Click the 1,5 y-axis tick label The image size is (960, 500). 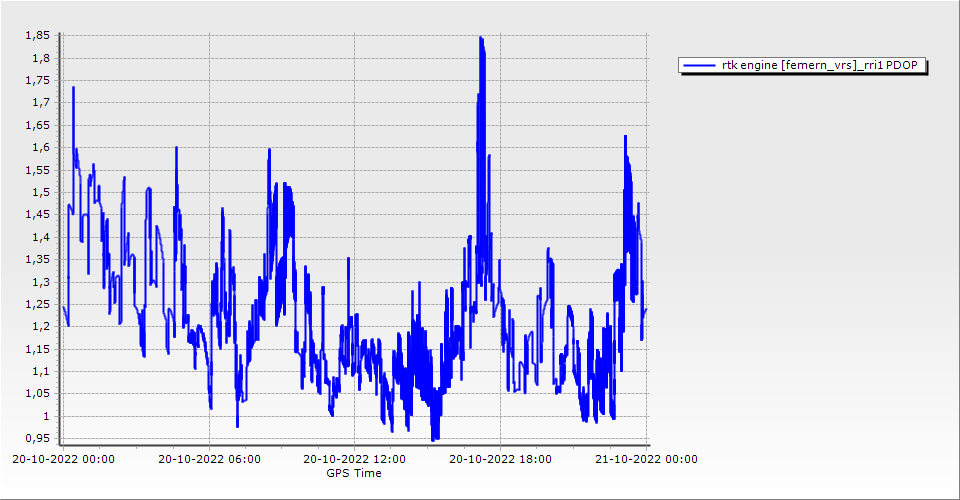click(40, 192)
